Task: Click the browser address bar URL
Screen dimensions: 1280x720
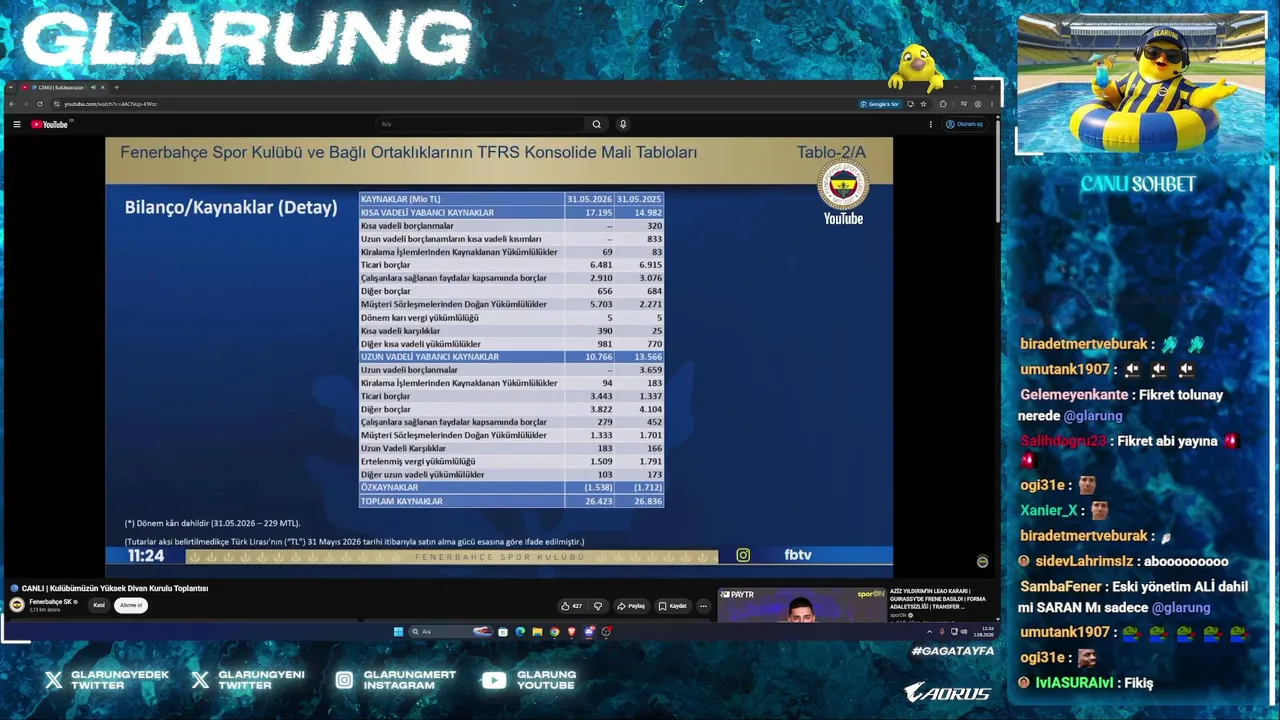Action: click(111, 104)
